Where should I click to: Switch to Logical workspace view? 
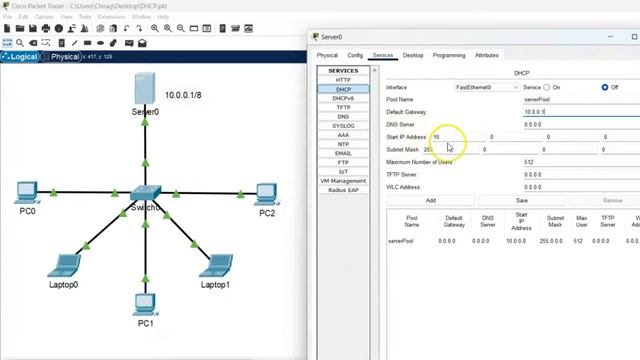click(x=20, y=57)
